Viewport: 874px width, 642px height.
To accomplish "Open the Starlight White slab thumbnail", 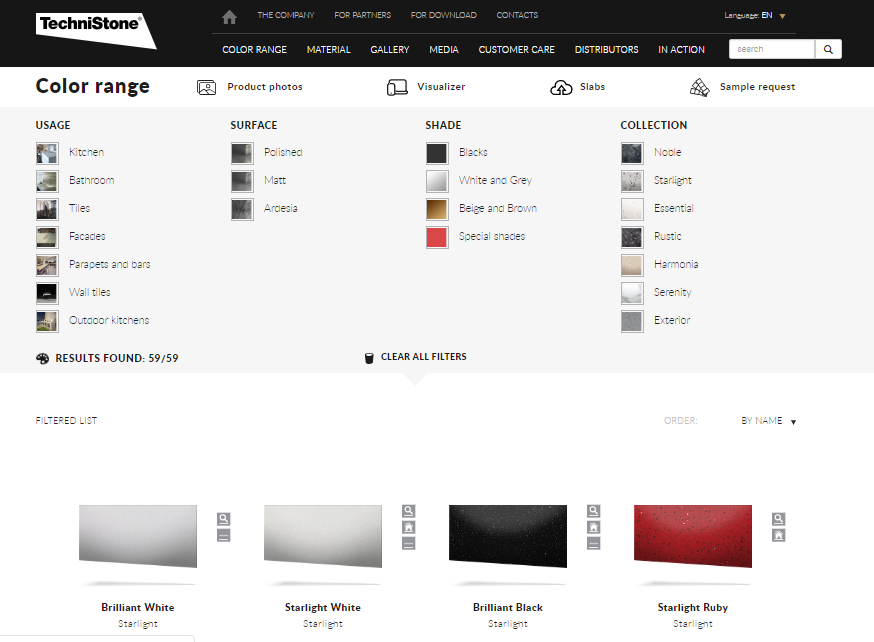I will (323, 536).
